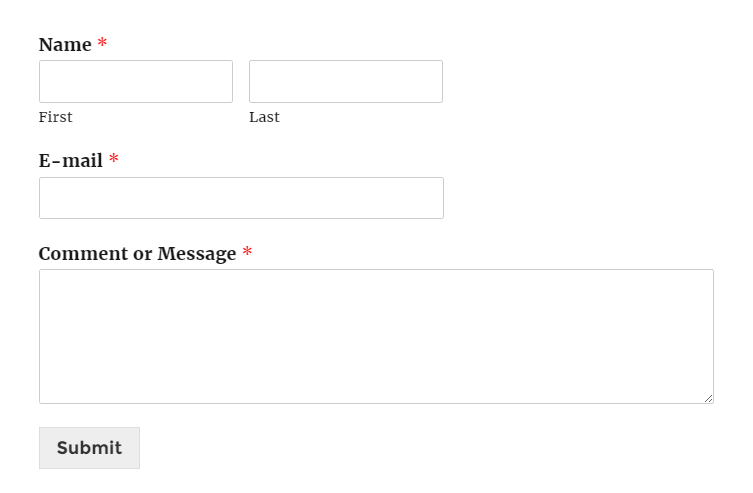Click the letter "E" of the E-mail label
753x493 pixels.
click(44, 161)
